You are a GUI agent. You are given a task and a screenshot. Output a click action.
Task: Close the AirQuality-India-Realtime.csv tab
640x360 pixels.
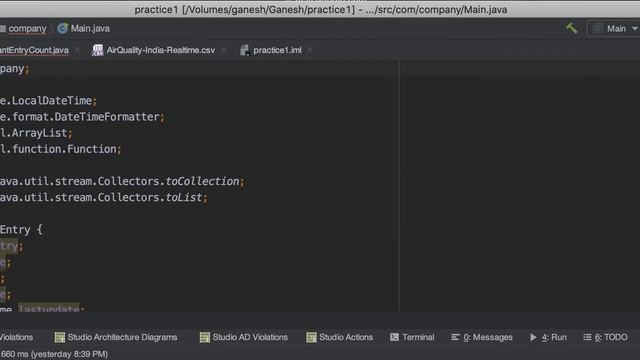(223, 50)
